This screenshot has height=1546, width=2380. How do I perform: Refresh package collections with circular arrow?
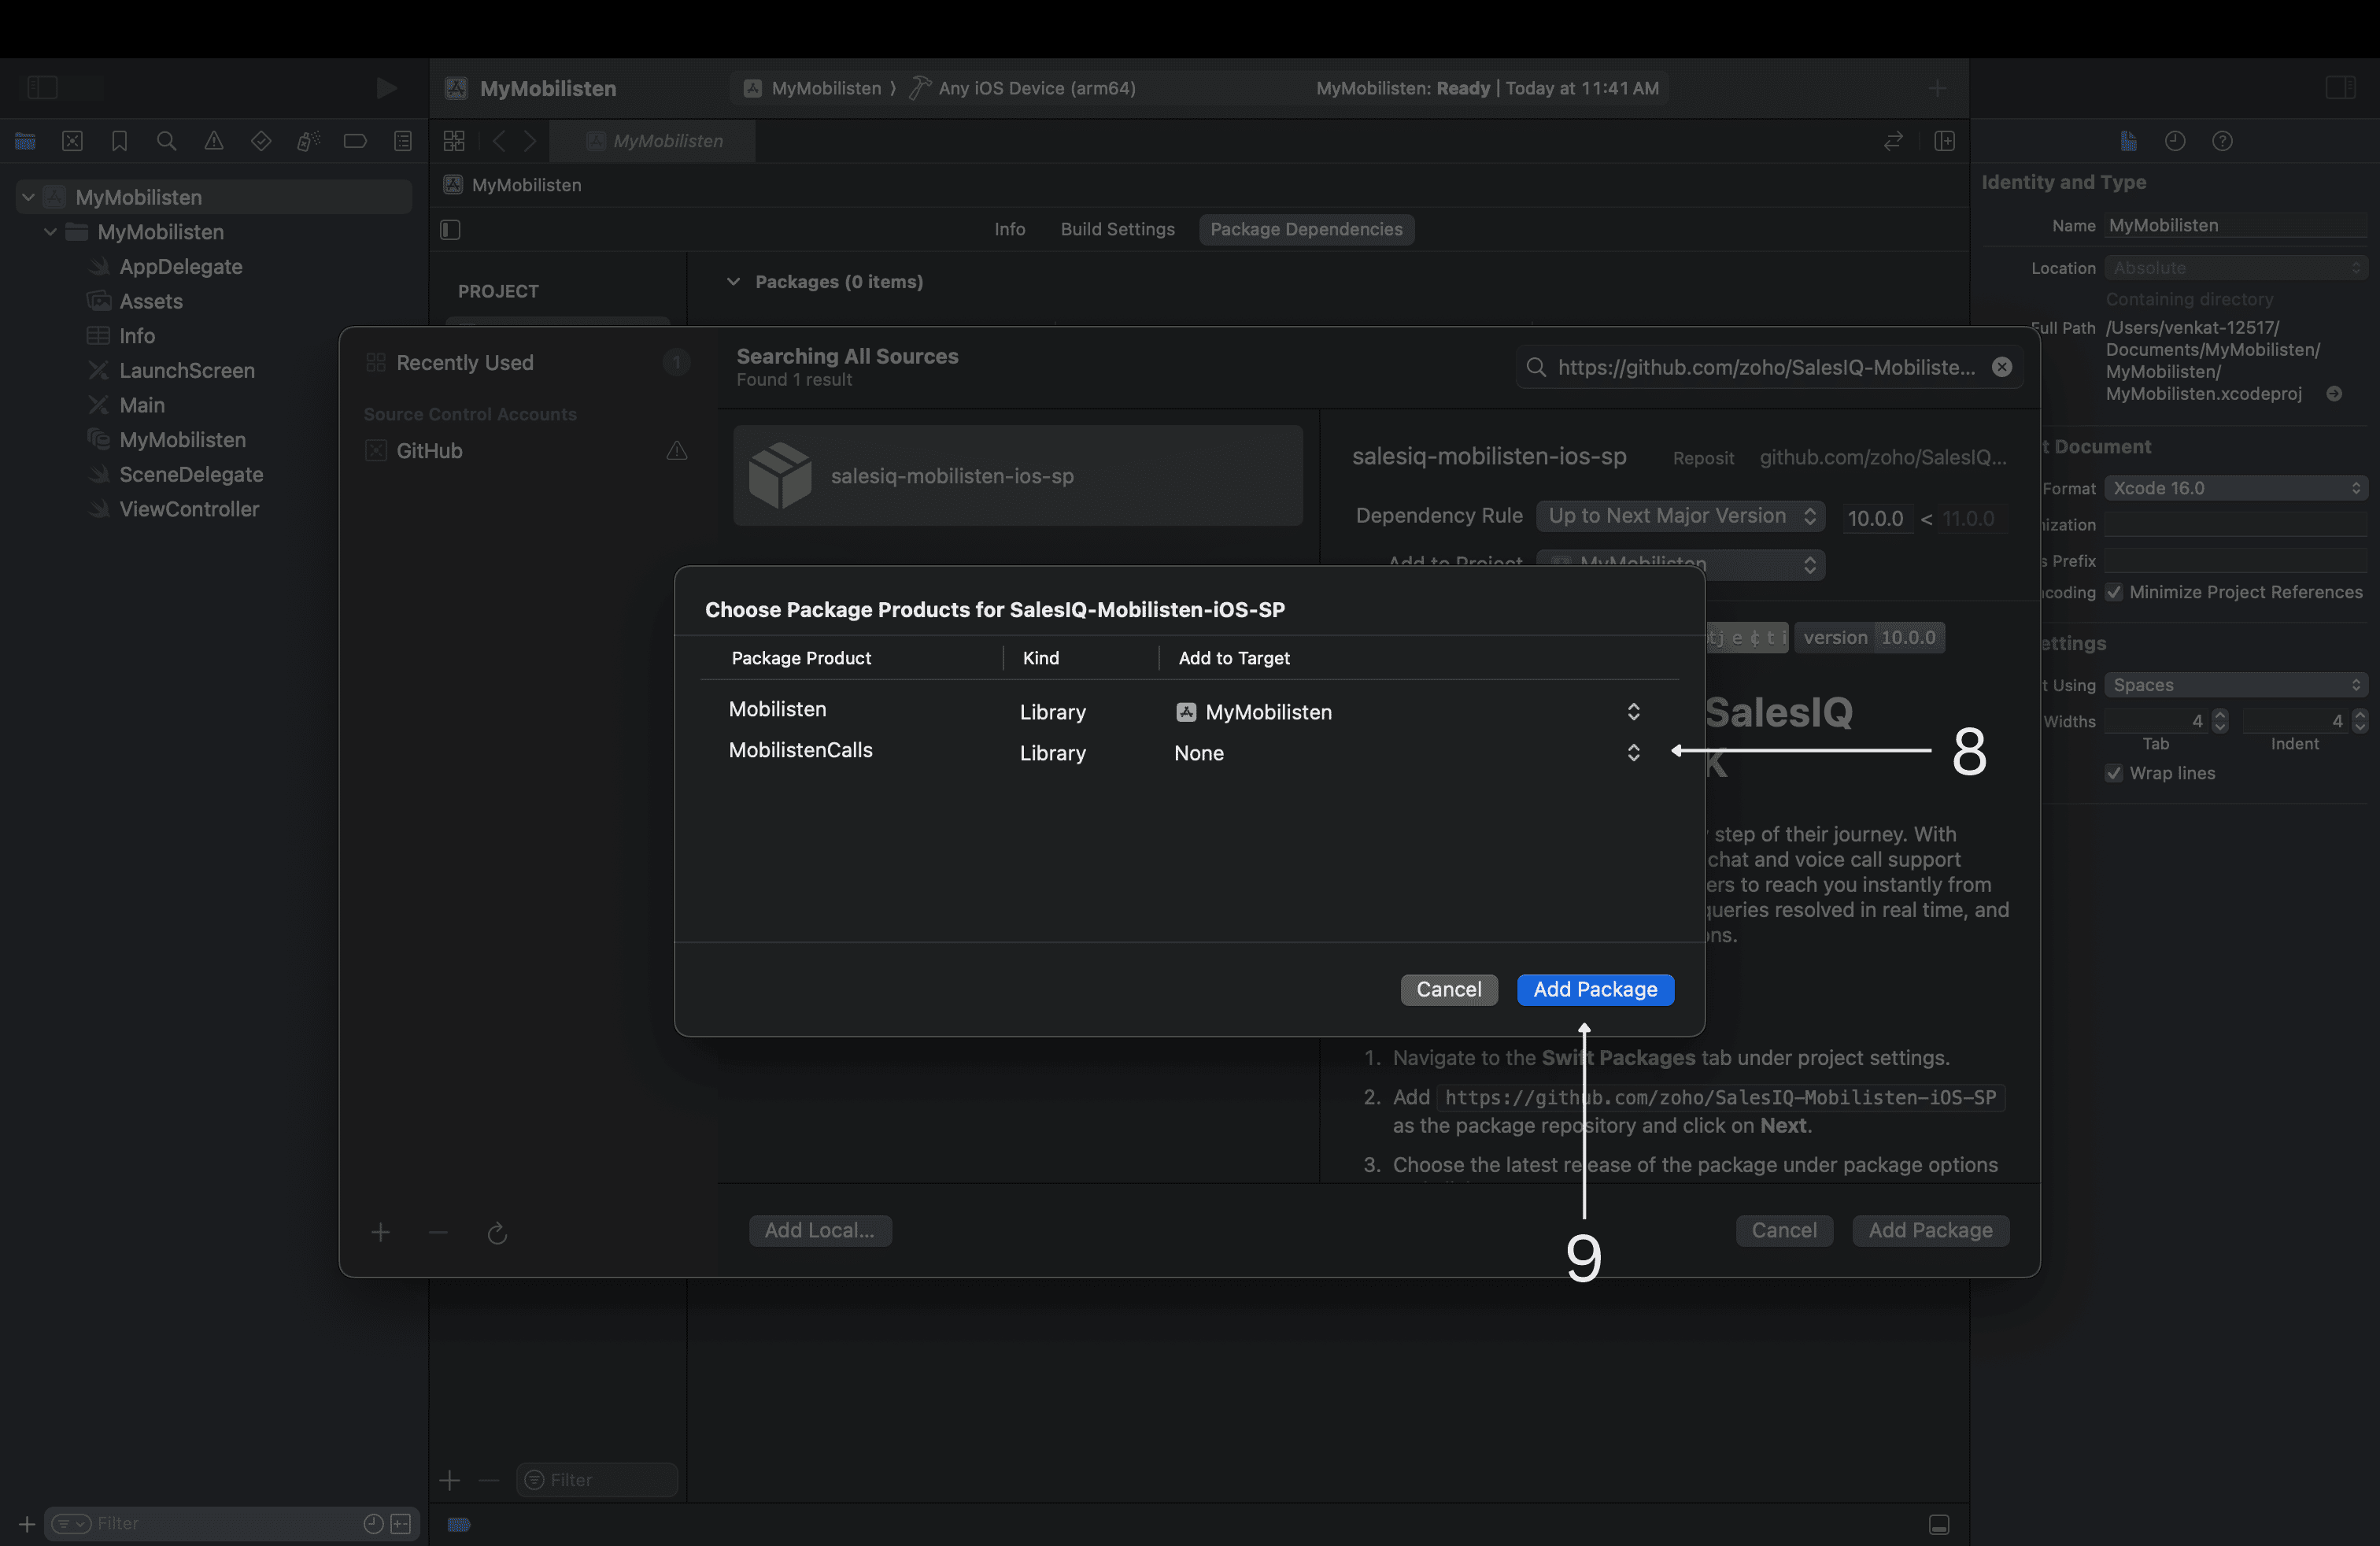pyautogui.click(x=497, y=1233)
